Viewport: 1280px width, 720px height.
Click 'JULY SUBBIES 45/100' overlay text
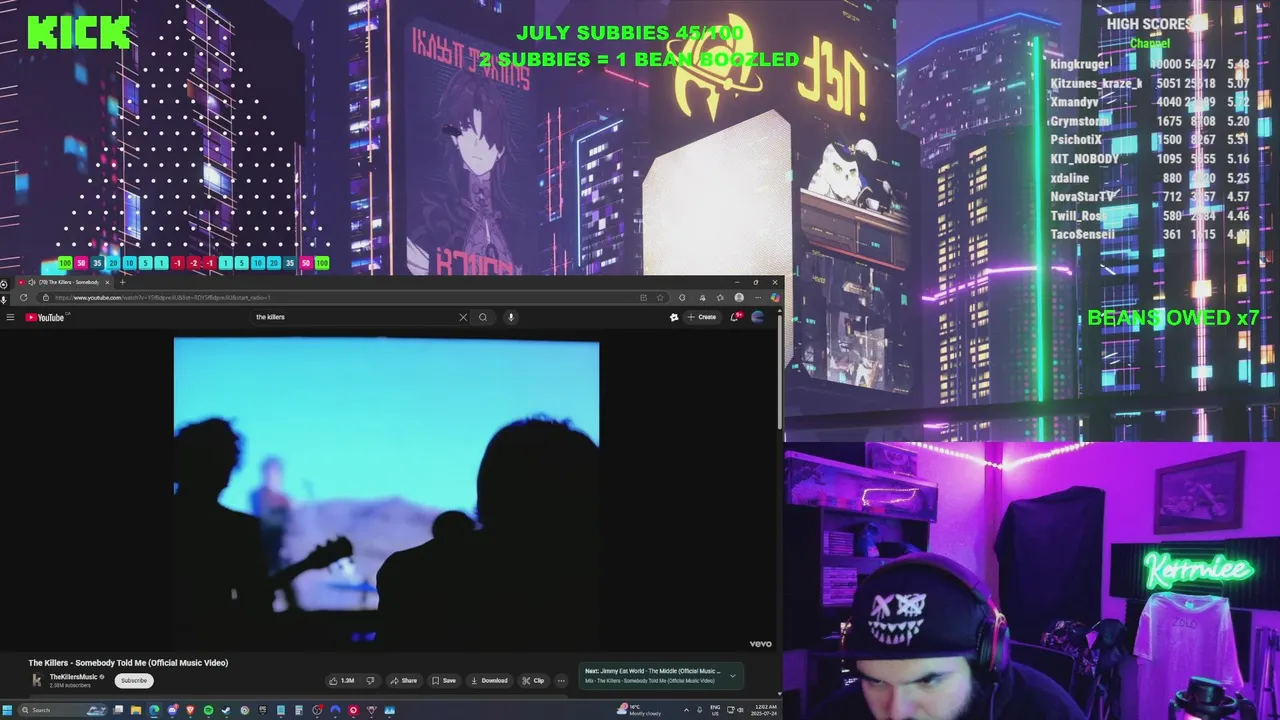(x=630, y=33)
